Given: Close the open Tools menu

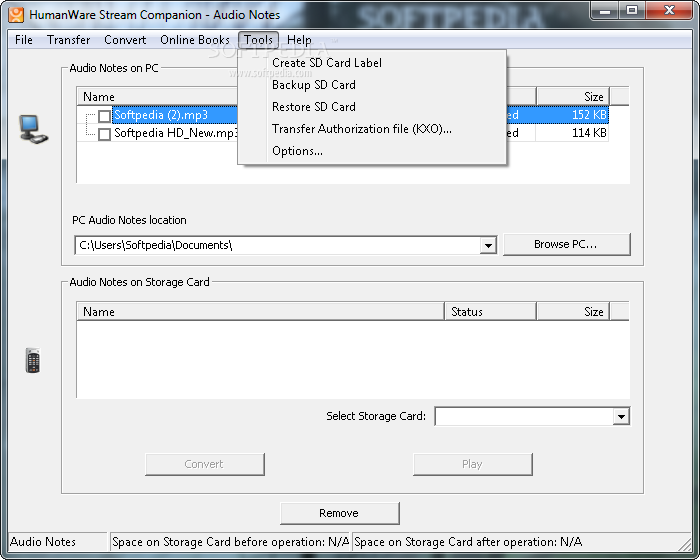Looking at the screenshot, I should 258,40.
